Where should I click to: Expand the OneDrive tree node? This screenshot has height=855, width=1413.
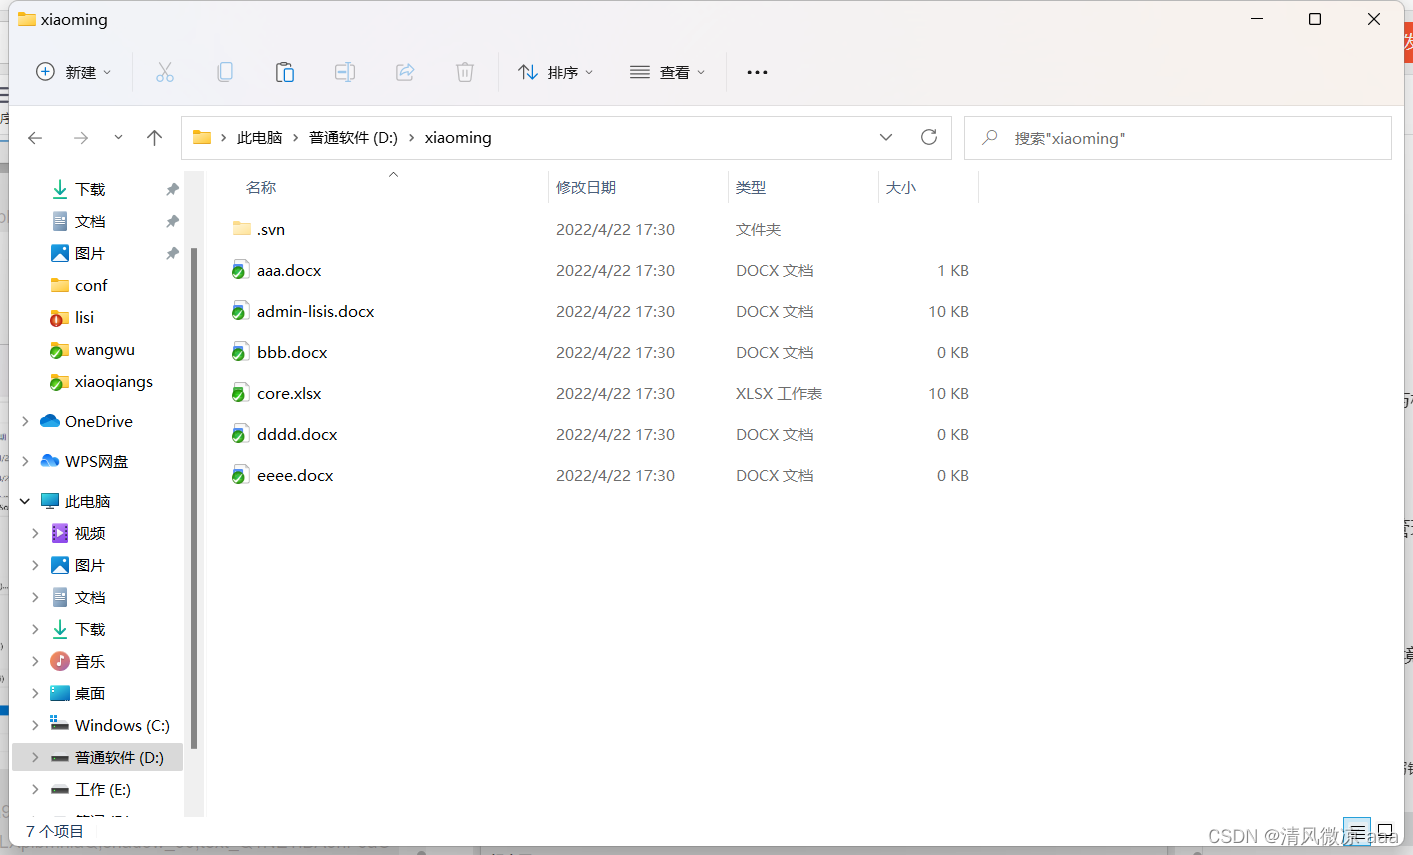[x=25, y=422]
